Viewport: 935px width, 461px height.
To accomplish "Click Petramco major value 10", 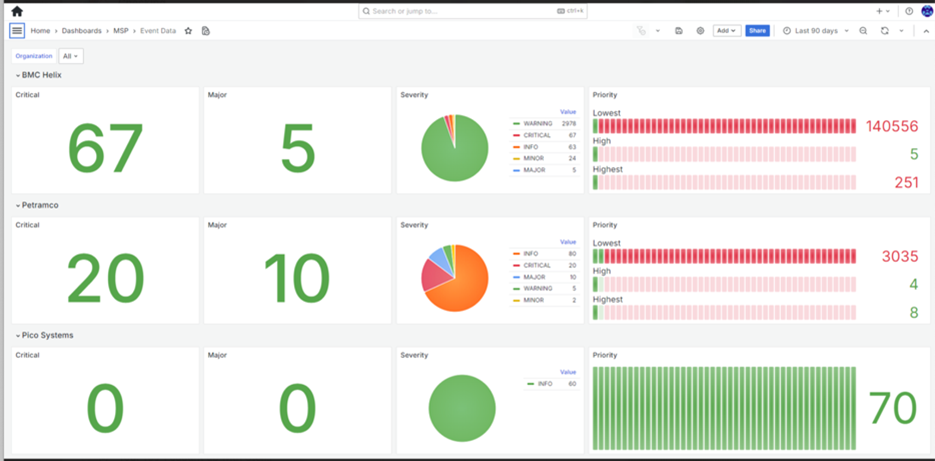I will 297,280.
